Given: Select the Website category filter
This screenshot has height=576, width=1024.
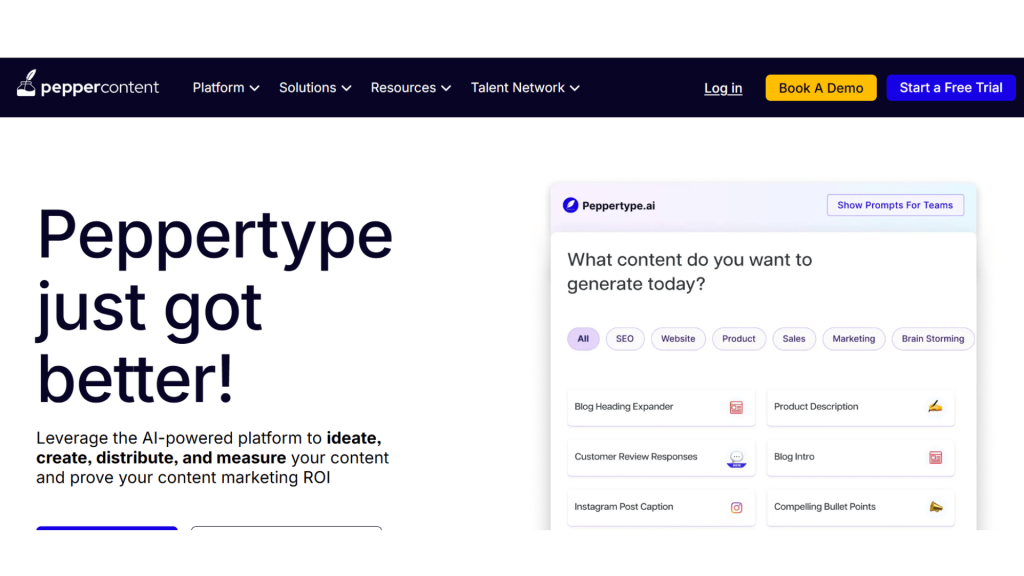Looking at the screenshot, I should [x=678, y=339].
